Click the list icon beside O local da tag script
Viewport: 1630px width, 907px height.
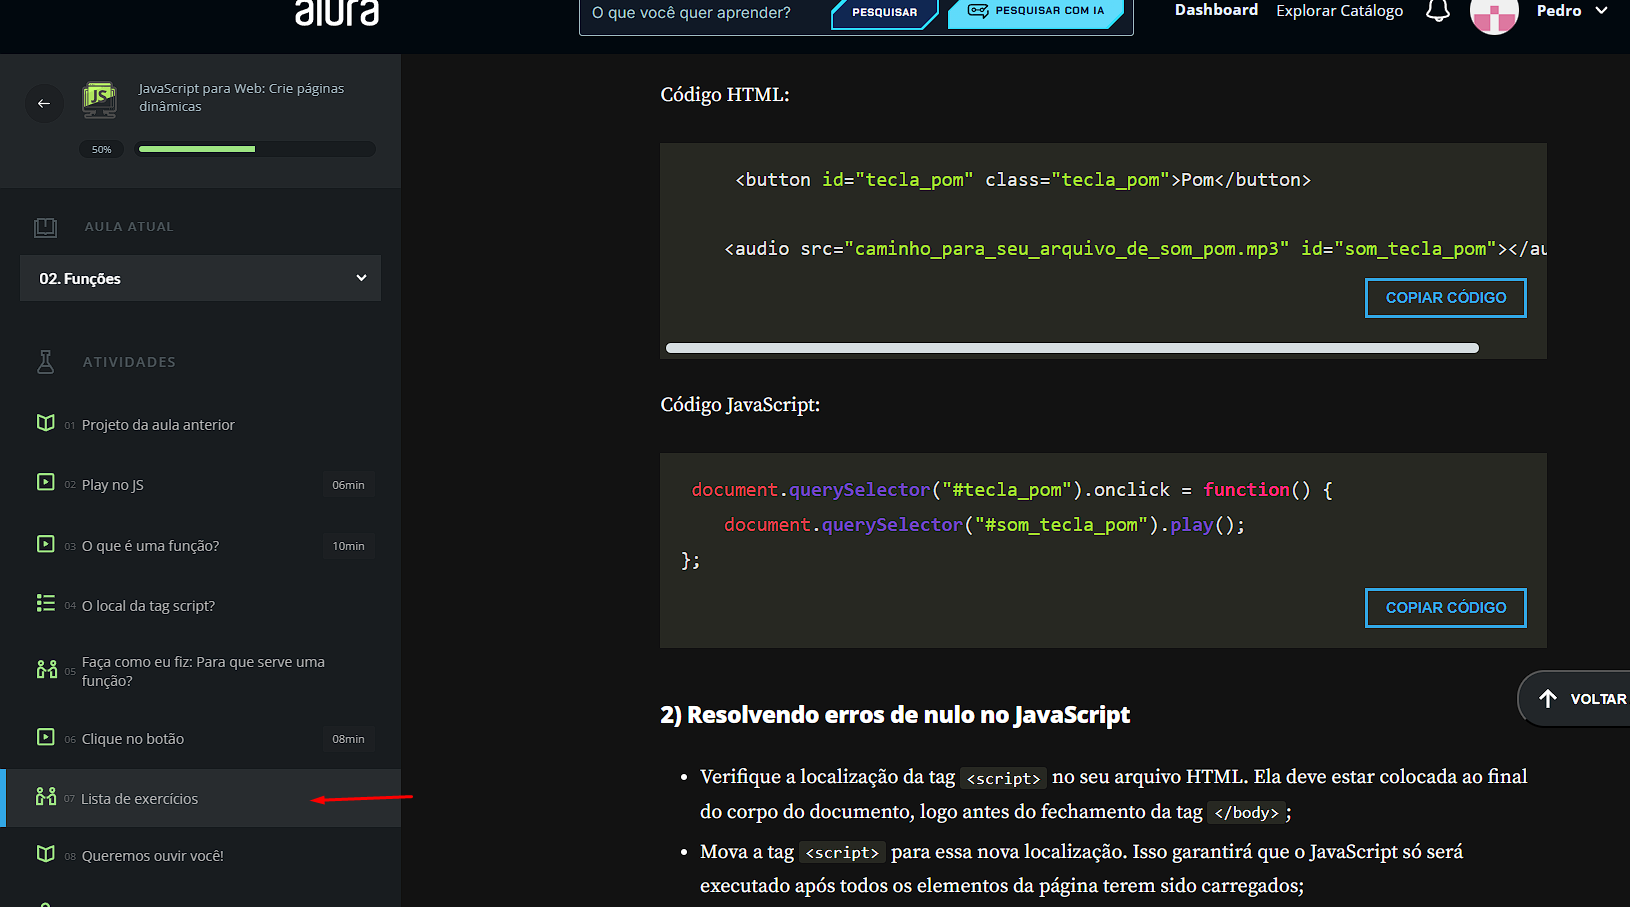point(46,604)
